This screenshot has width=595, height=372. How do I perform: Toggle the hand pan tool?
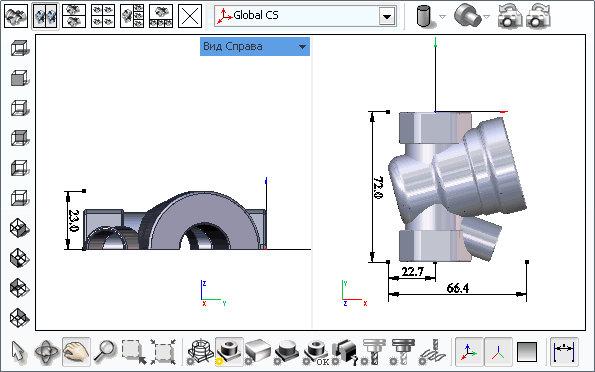point(76,352)
